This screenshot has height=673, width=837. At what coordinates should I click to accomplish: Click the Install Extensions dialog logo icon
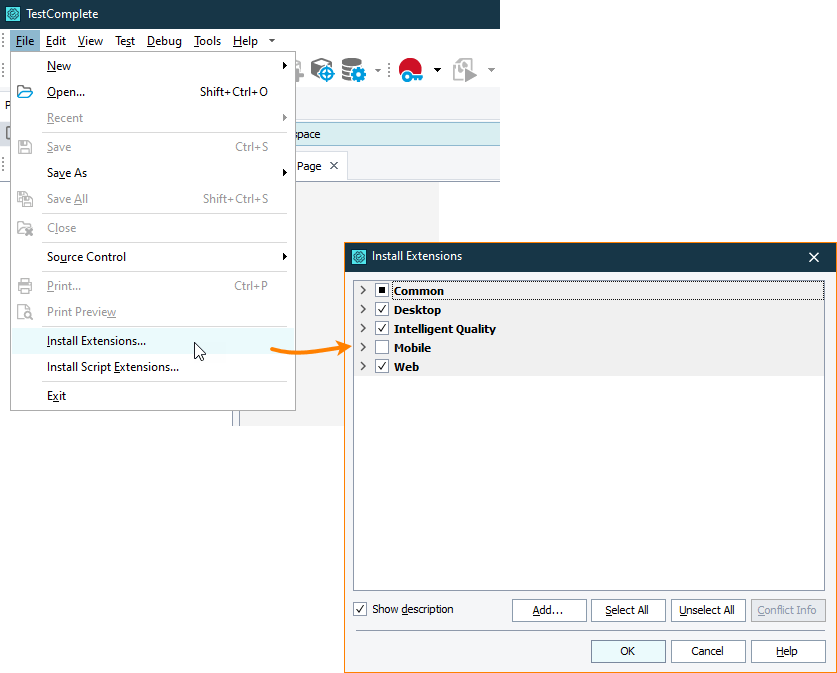pos(359,257)
